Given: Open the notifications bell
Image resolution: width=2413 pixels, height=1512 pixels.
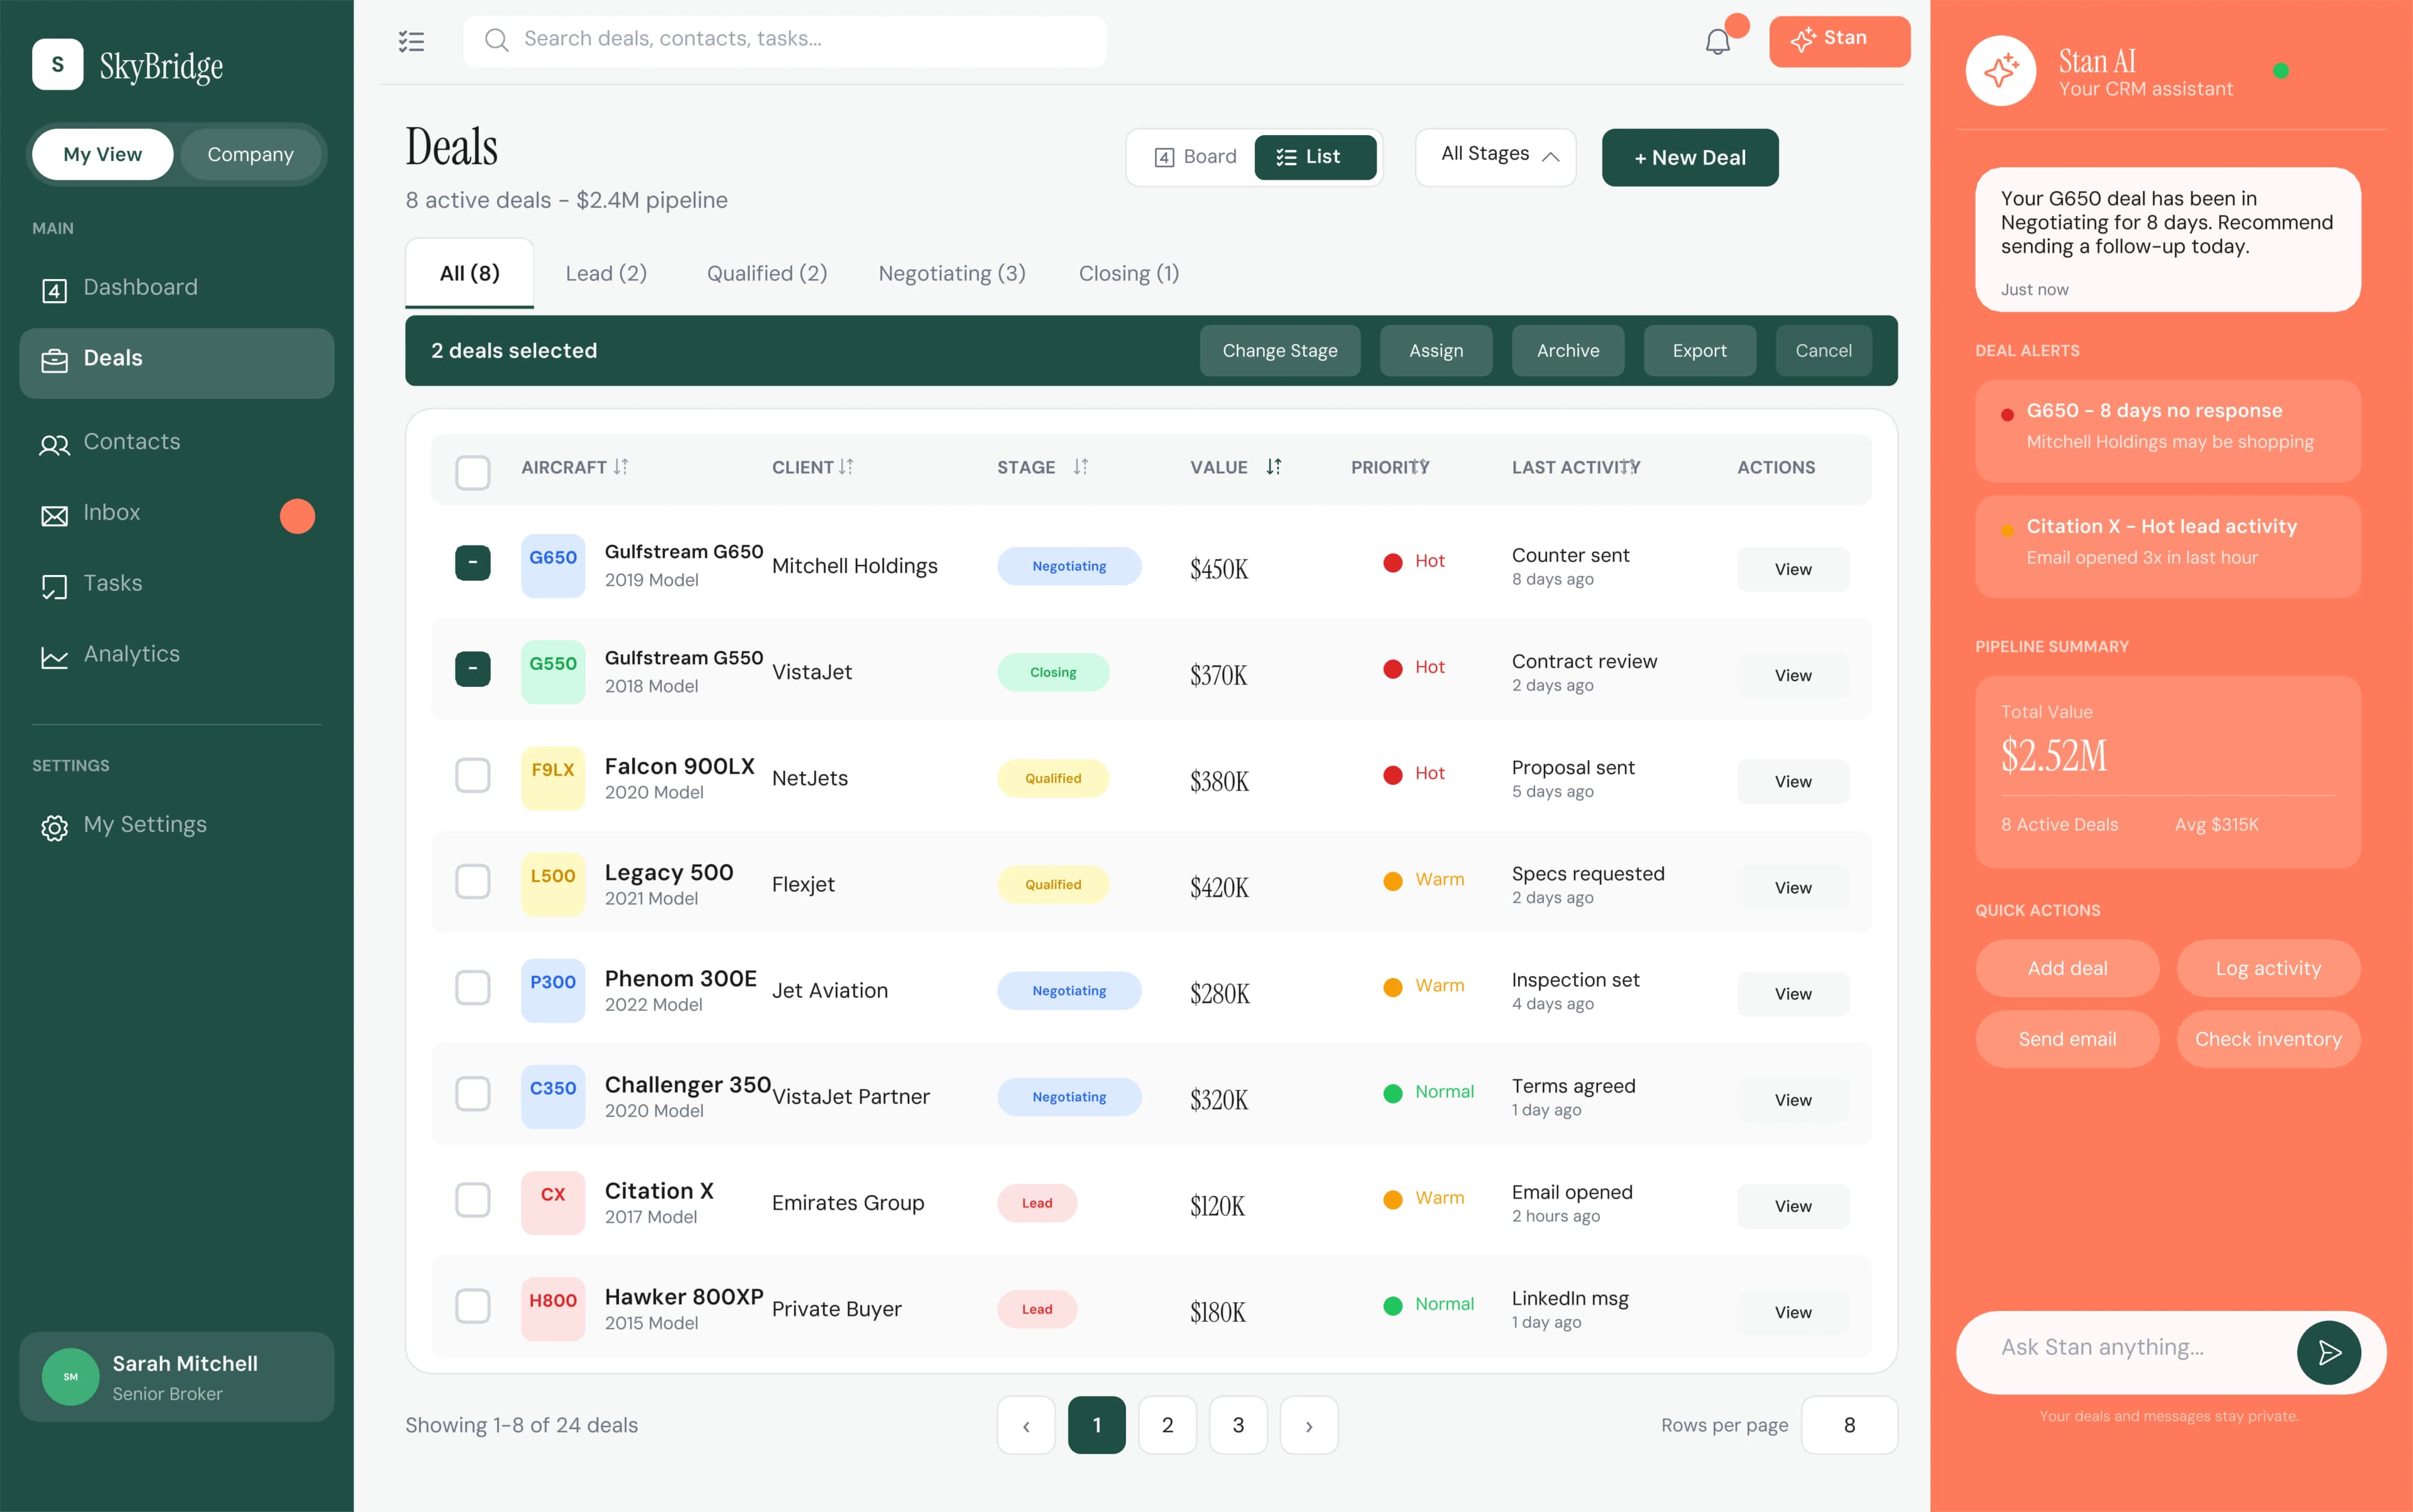Looking at the screenshot, I should (x=1718, y=41).
